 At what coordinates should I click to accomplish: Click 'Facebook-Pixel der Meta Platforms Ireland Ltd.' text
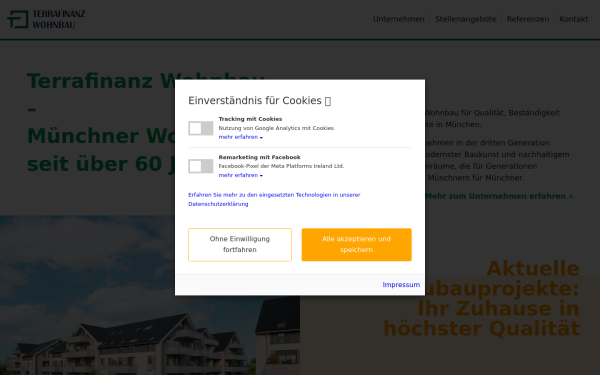click(x=281, y=166)
